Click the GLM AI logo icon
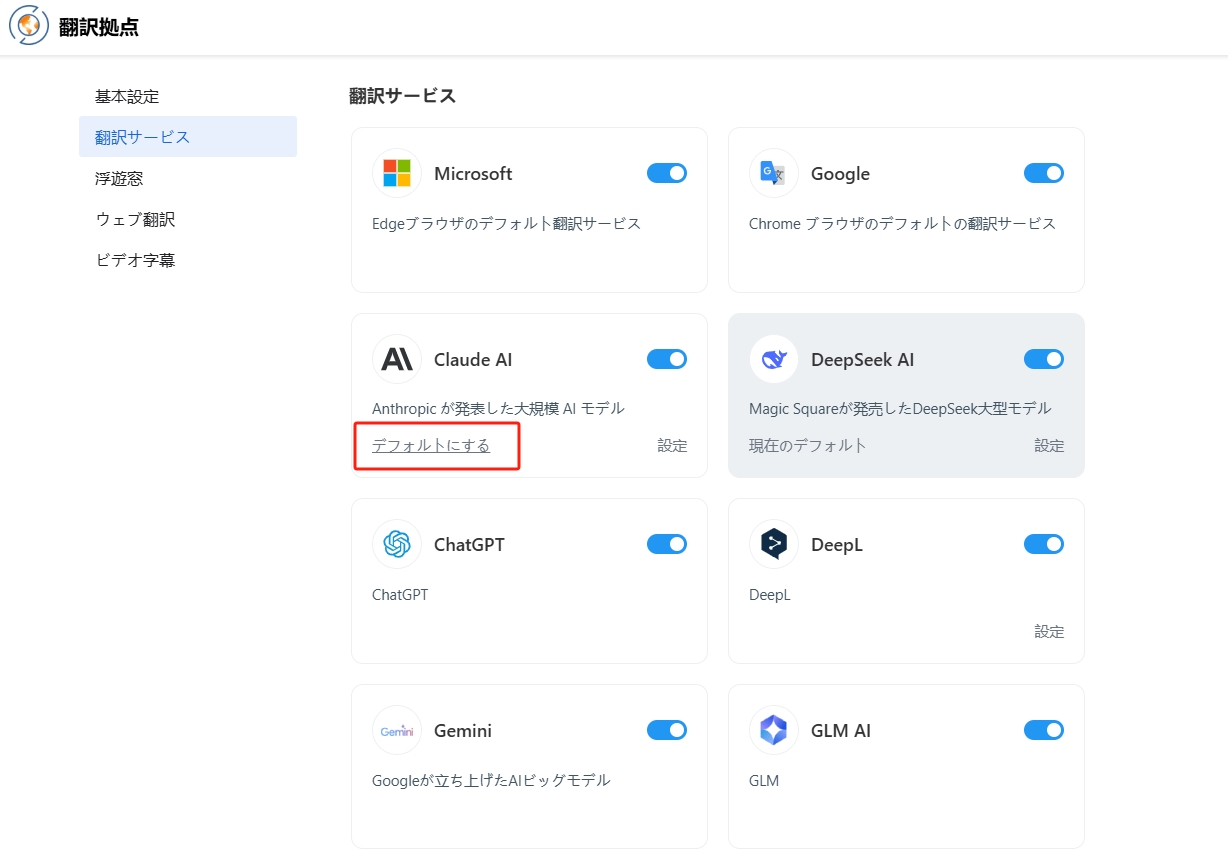1228x866 pixels. (x=774, y=731)
